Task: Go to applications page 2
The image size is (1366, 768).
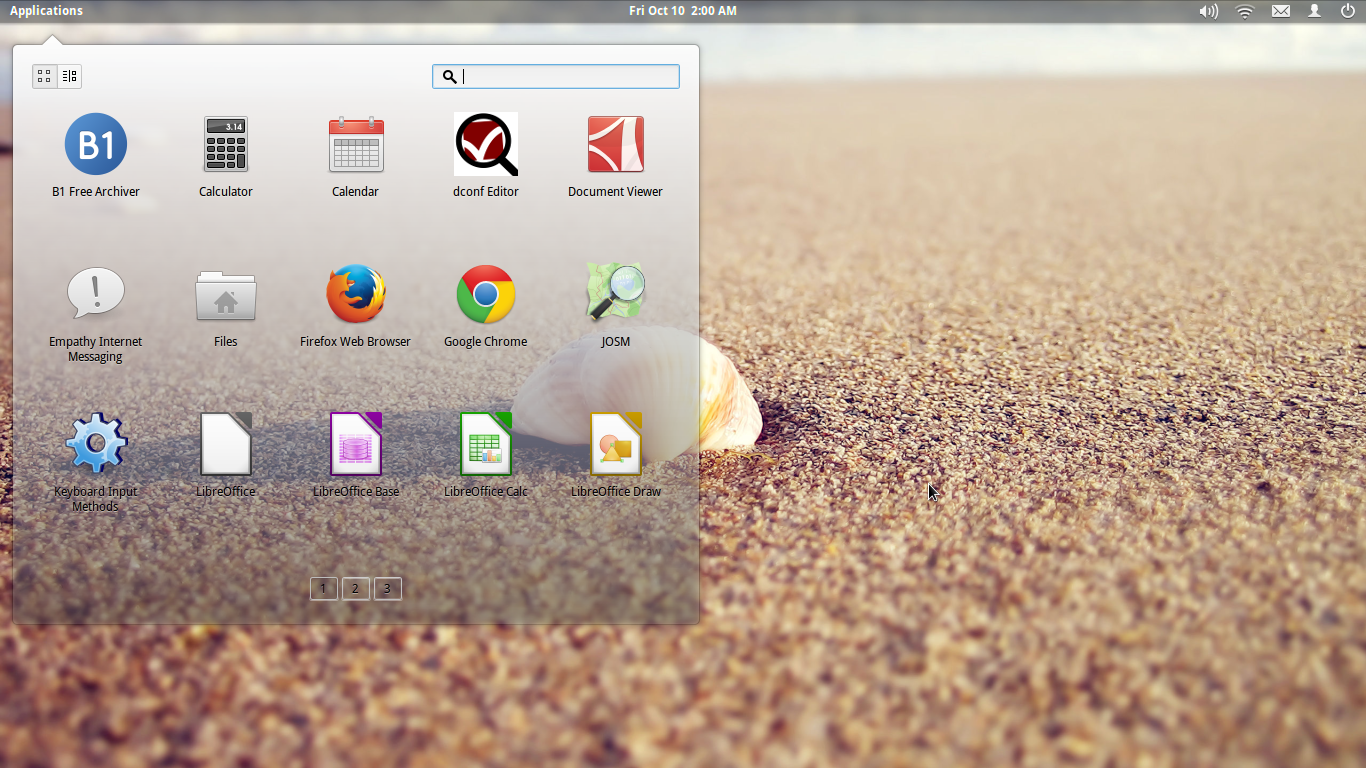Action: (355, 588)
